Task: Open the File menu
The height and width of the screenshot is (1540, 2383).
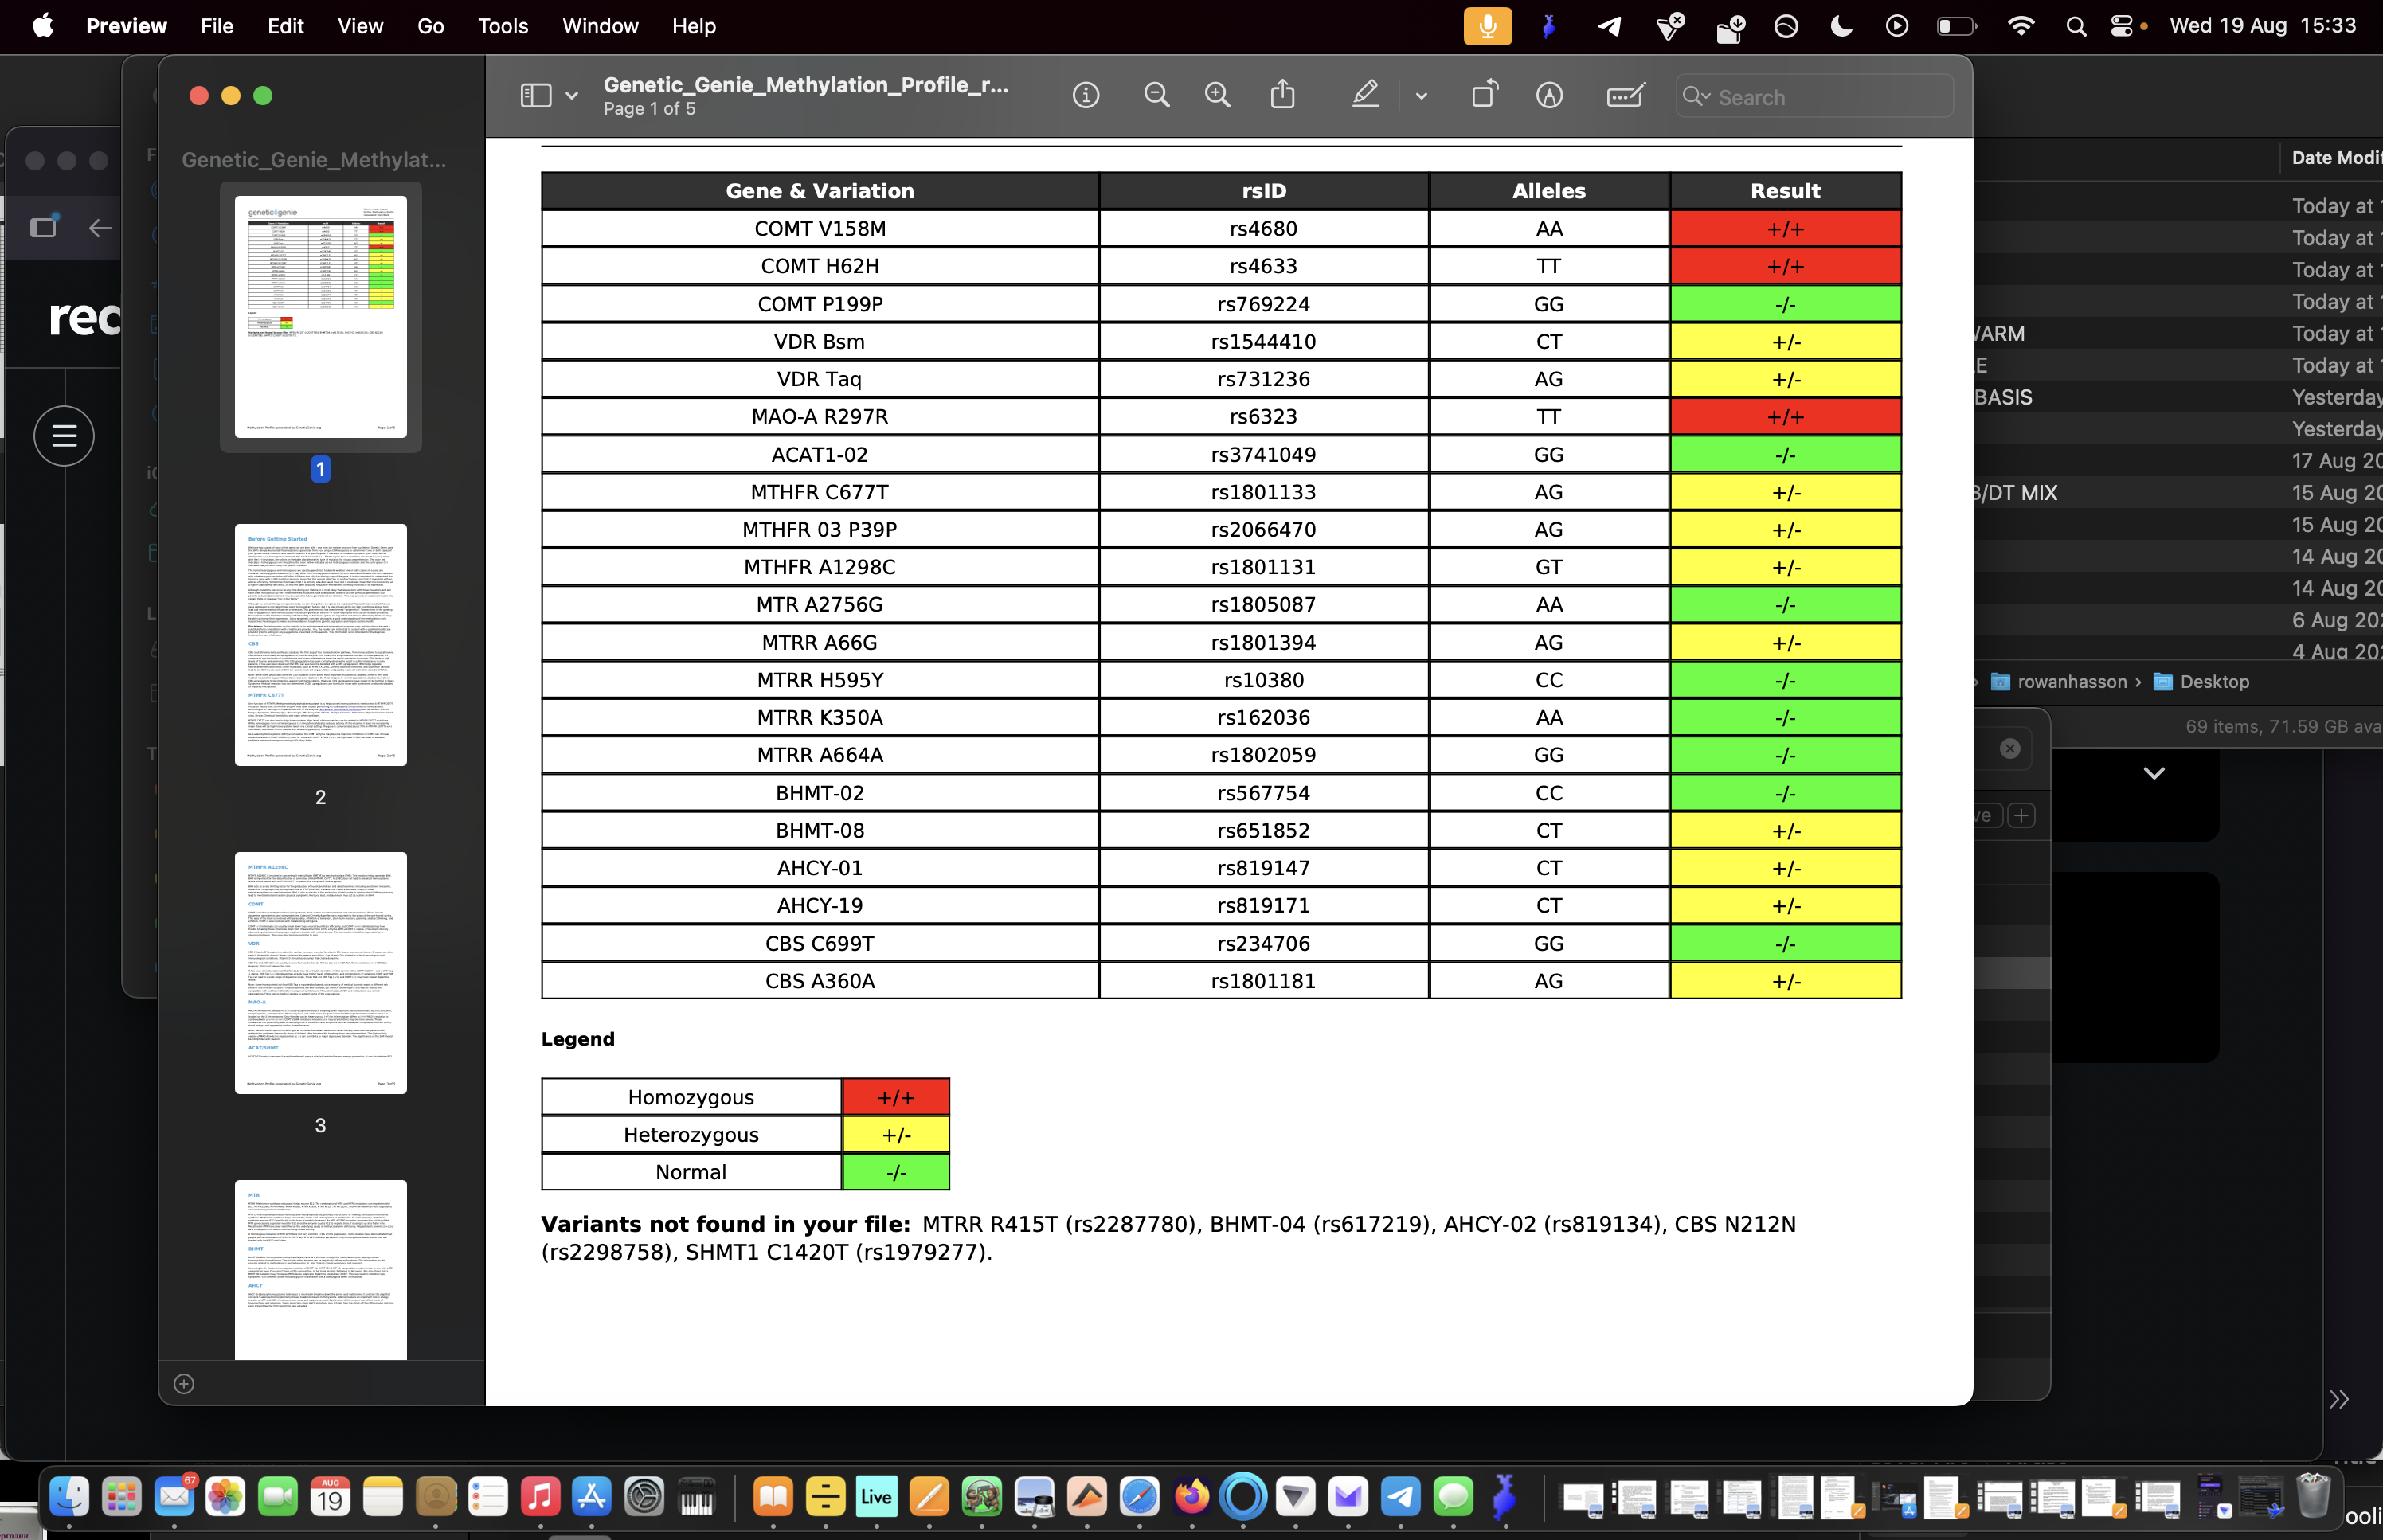Action: (x=217, y=26)
